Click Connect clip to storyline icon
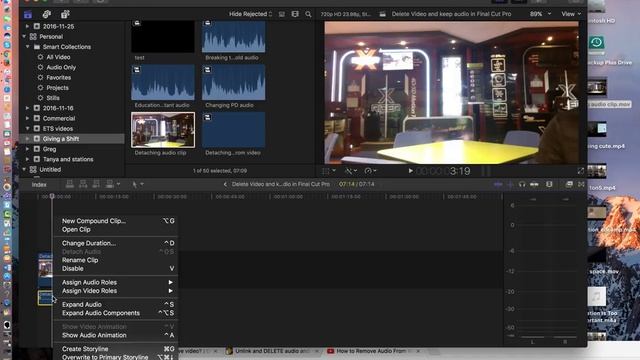Image resolution: width=640 pixels, height=360 pixels. pyautogui.click(x=70, y=184)
